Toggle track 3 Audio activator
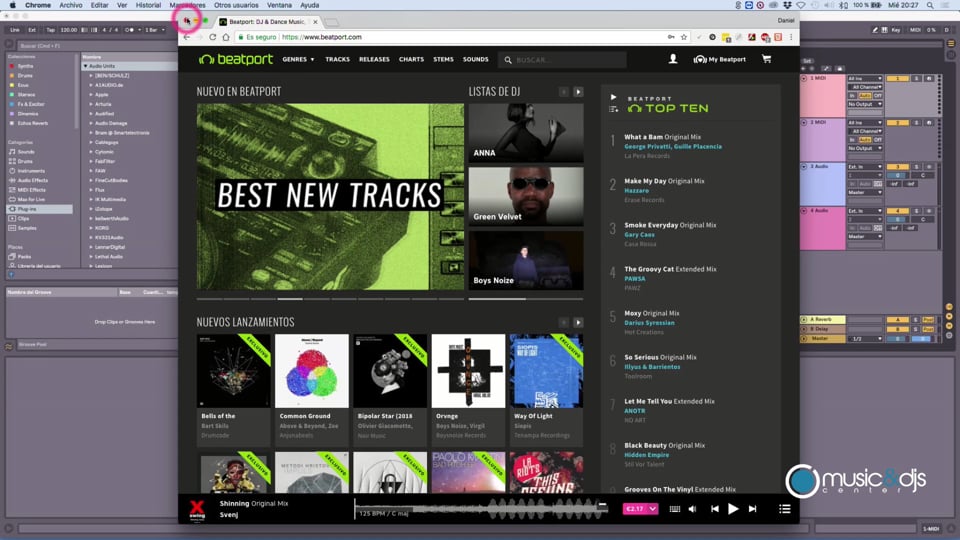The image size is (960, 540). pos(898,167)
